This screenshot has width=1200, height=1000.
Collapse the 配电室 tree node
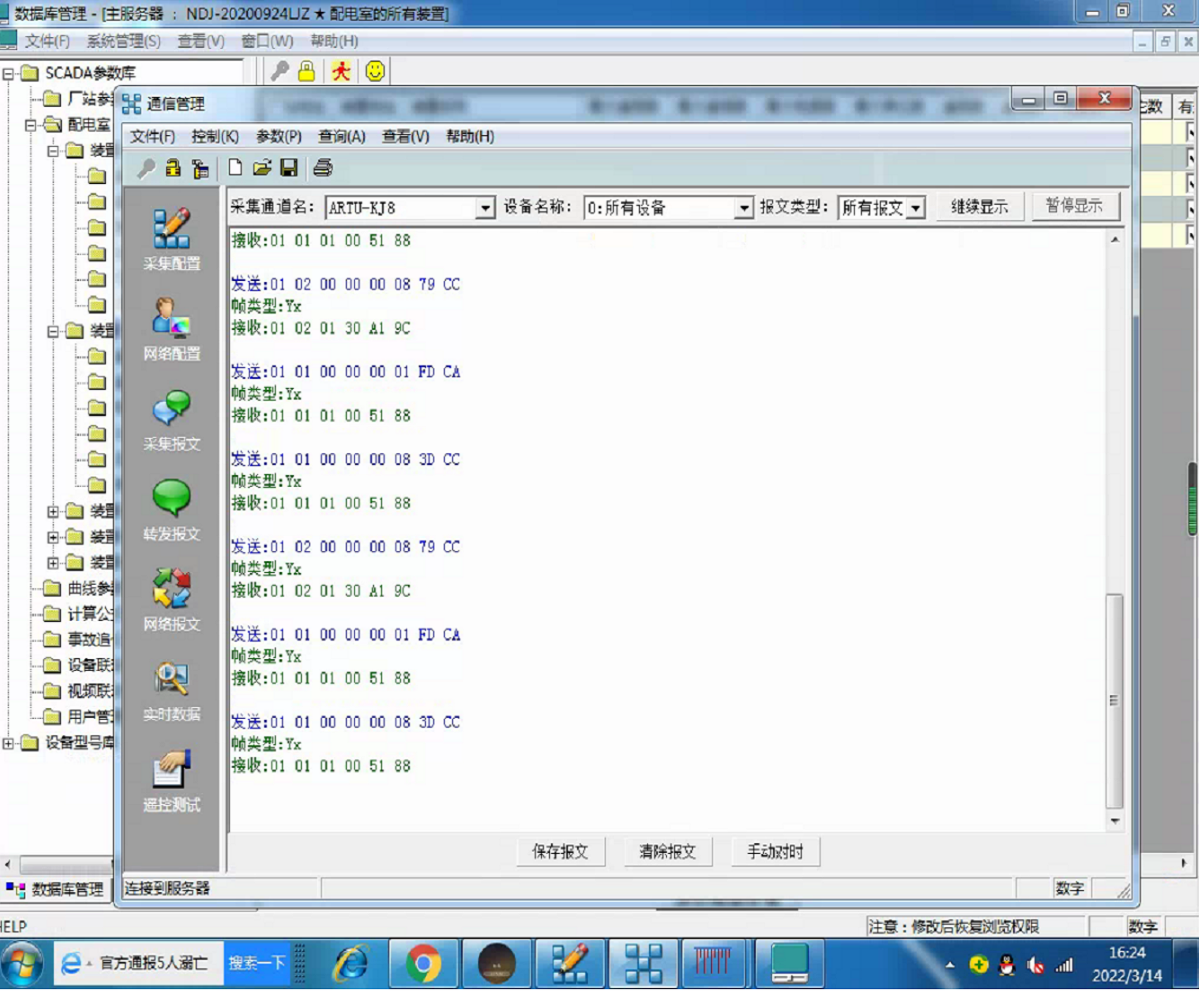(30, 125)
